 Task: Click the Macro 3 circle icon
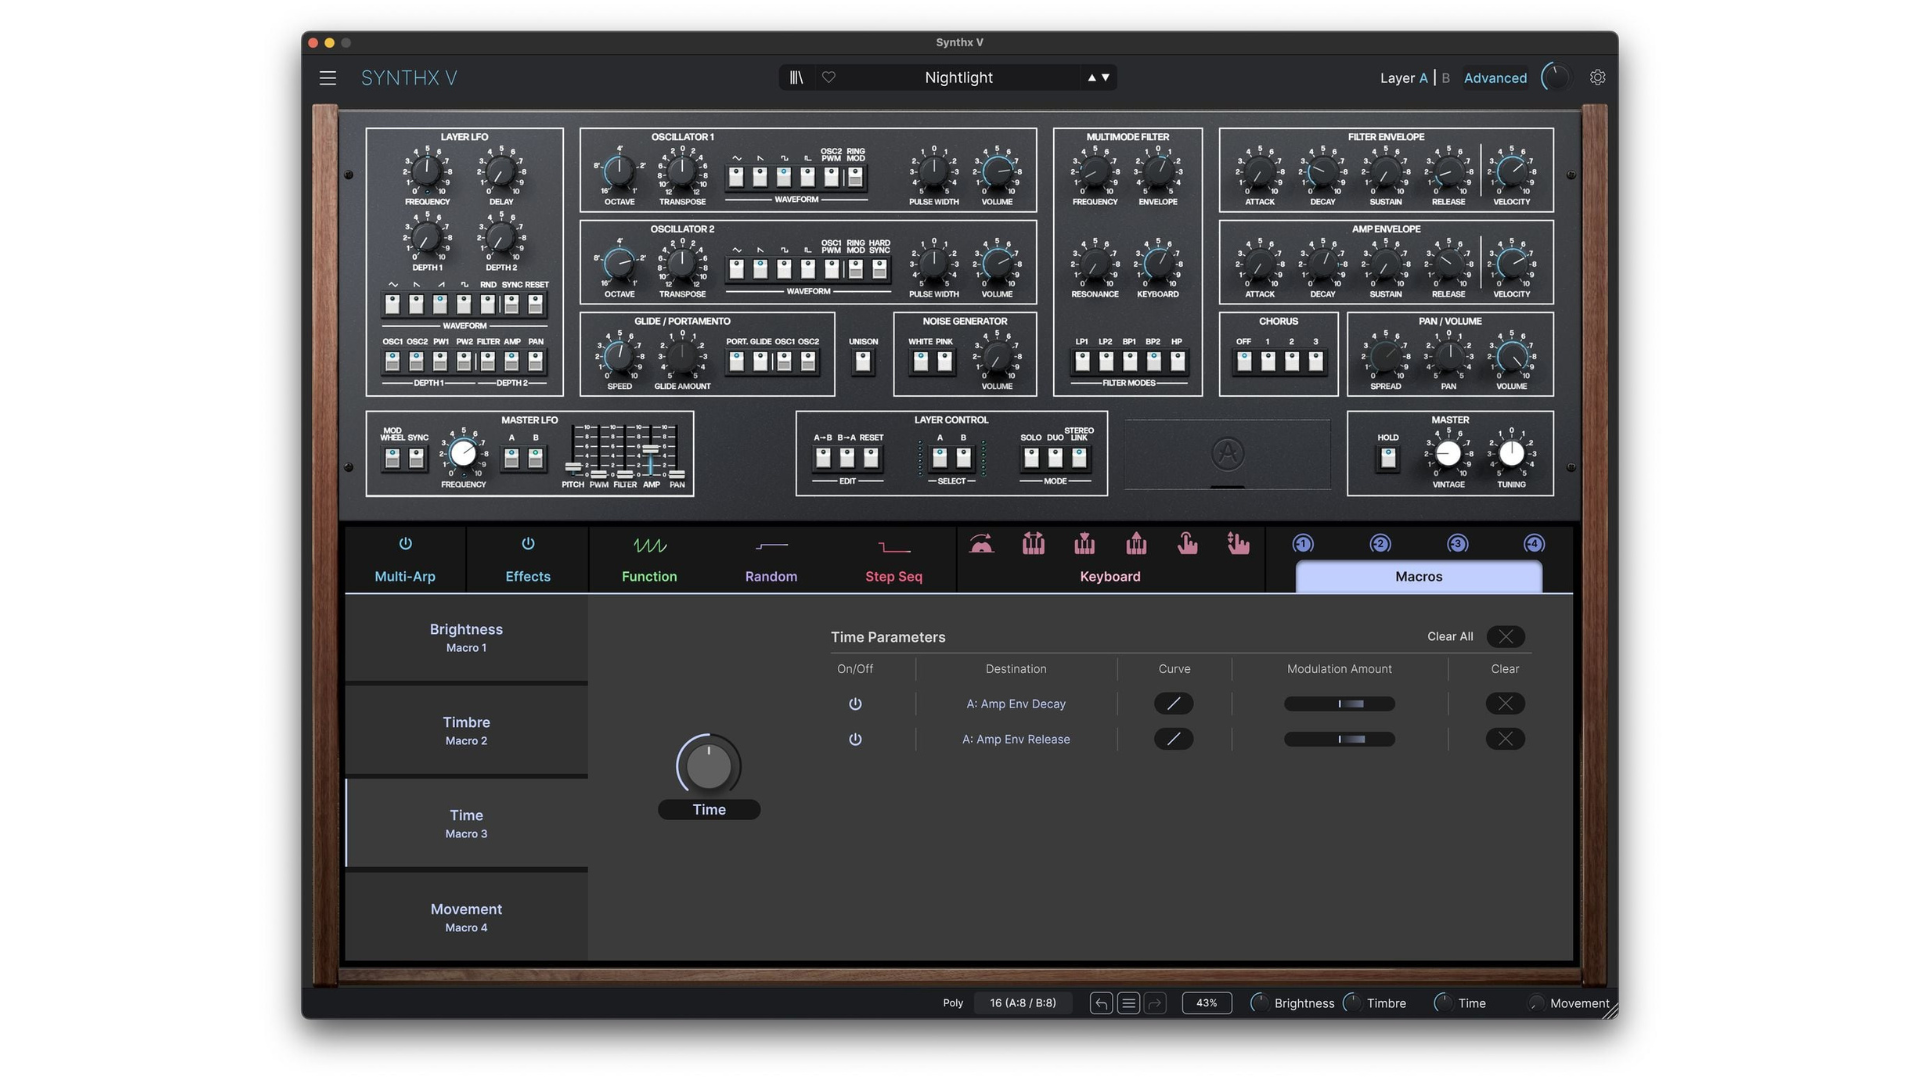click(x=1457, y=544)
